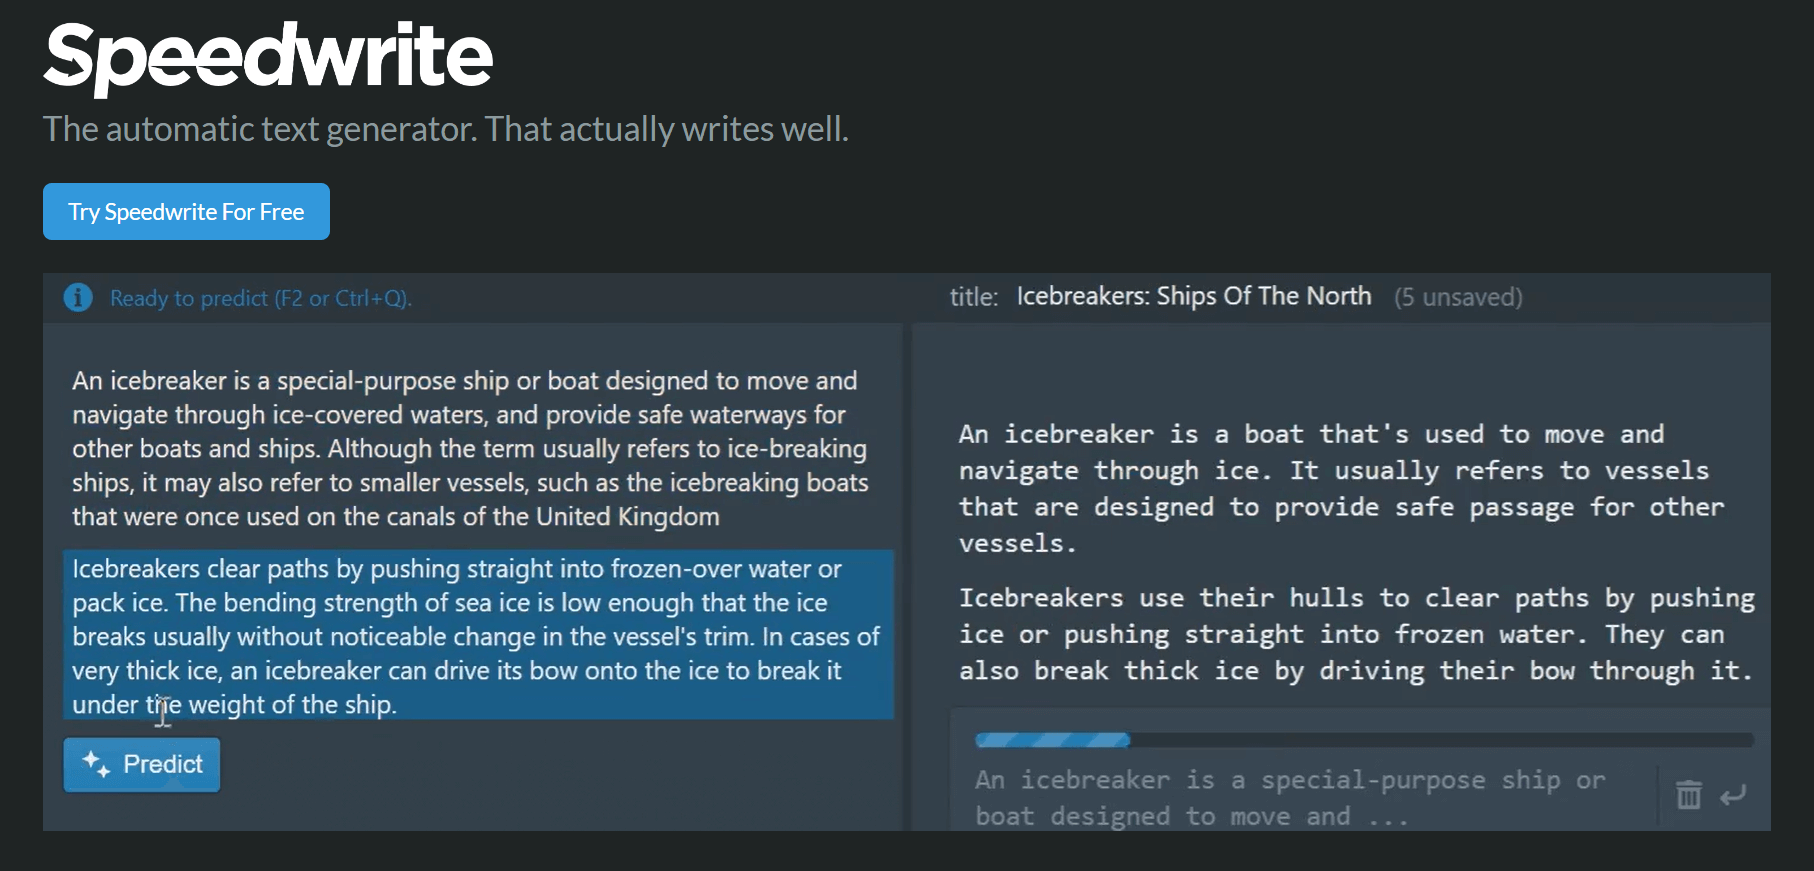The image size is (1814, 871).
Task: Click the 'Ready to predict (F2 or Ctrl+Q)' status text
Action: pos(262,297)
